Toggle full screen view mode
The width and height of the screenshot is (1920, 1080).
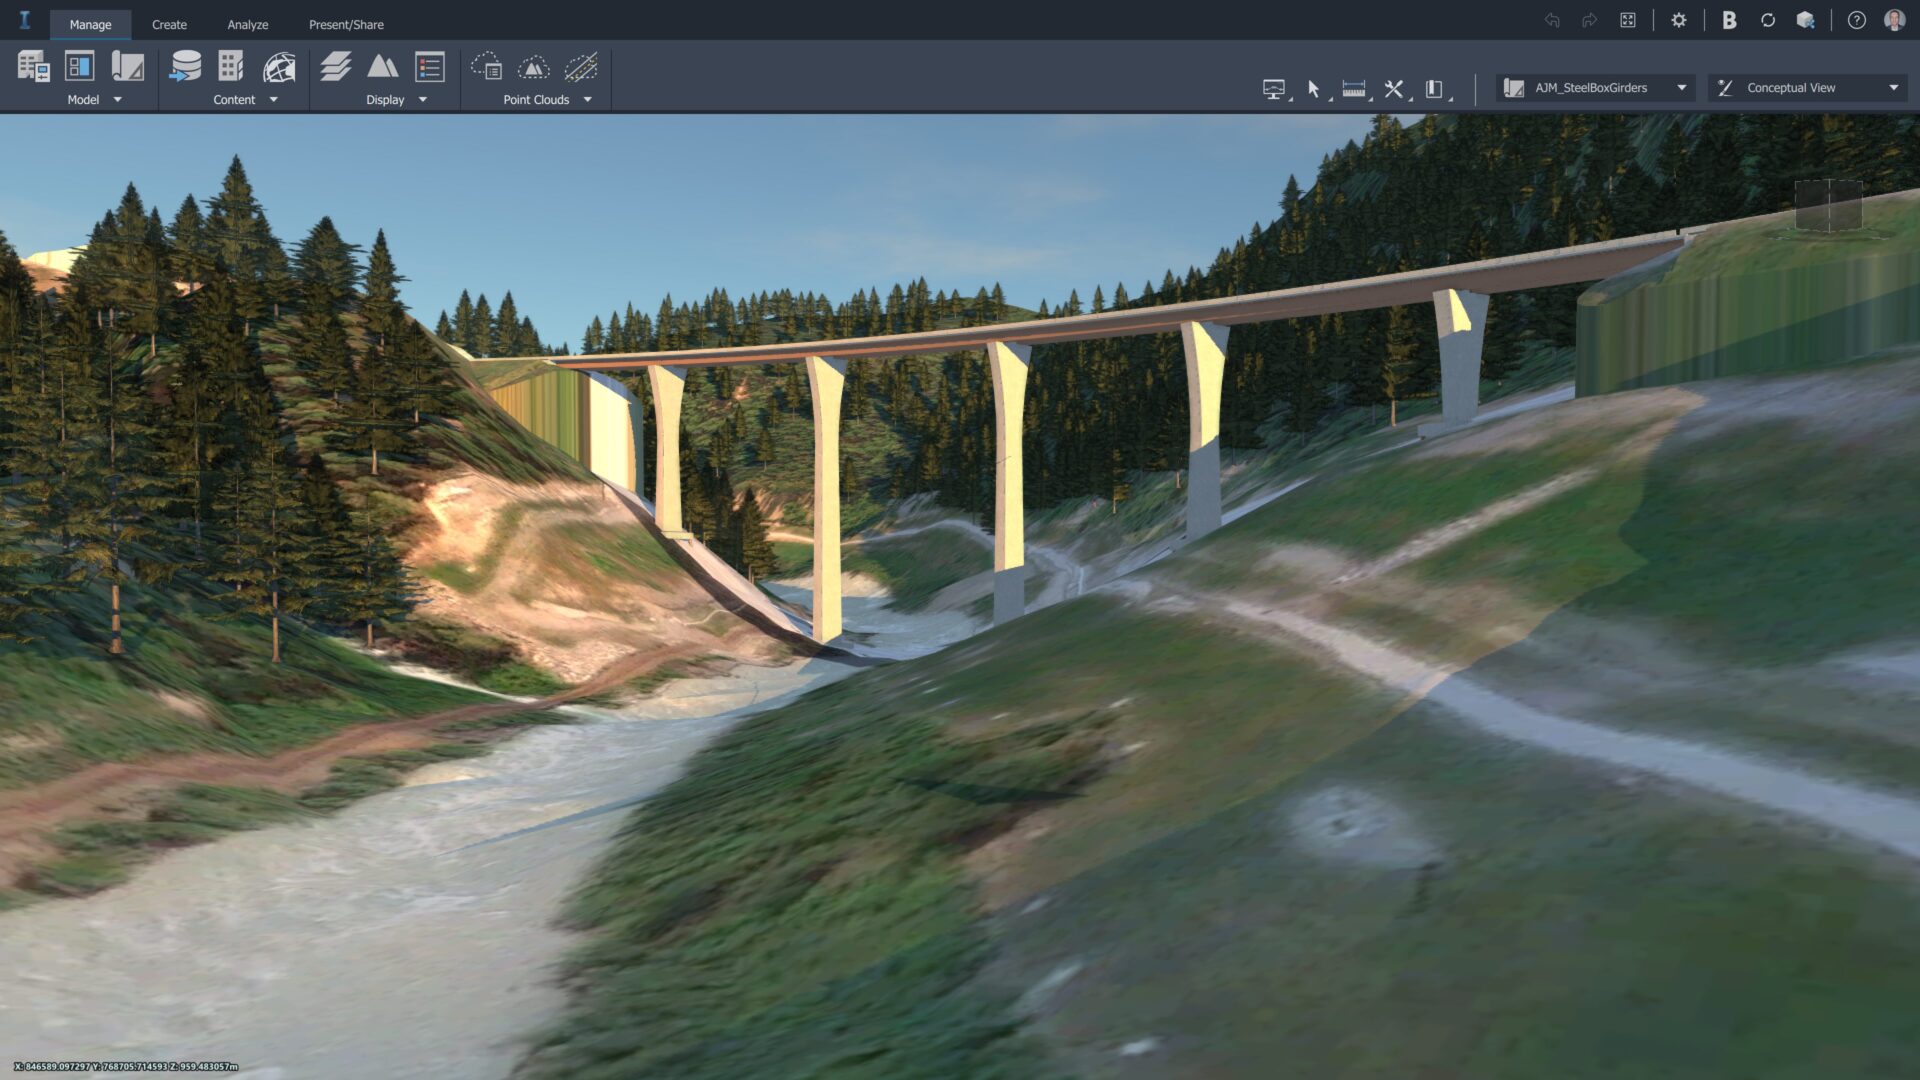coord(1627,21)
